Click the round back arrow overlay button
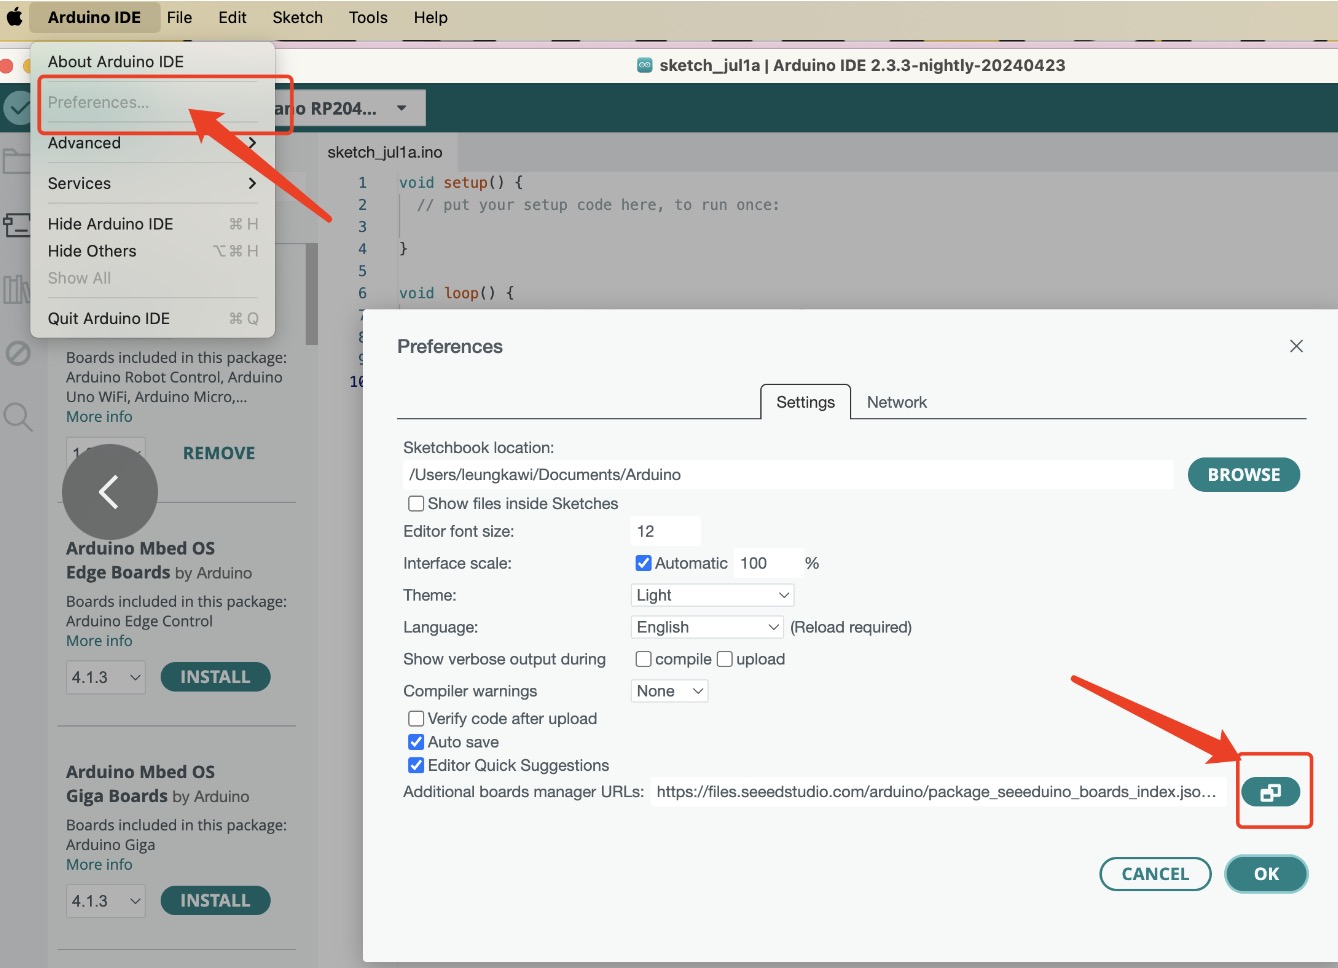Image resolution: width=1338 pixels, height=968 pixels. point(110,492)
